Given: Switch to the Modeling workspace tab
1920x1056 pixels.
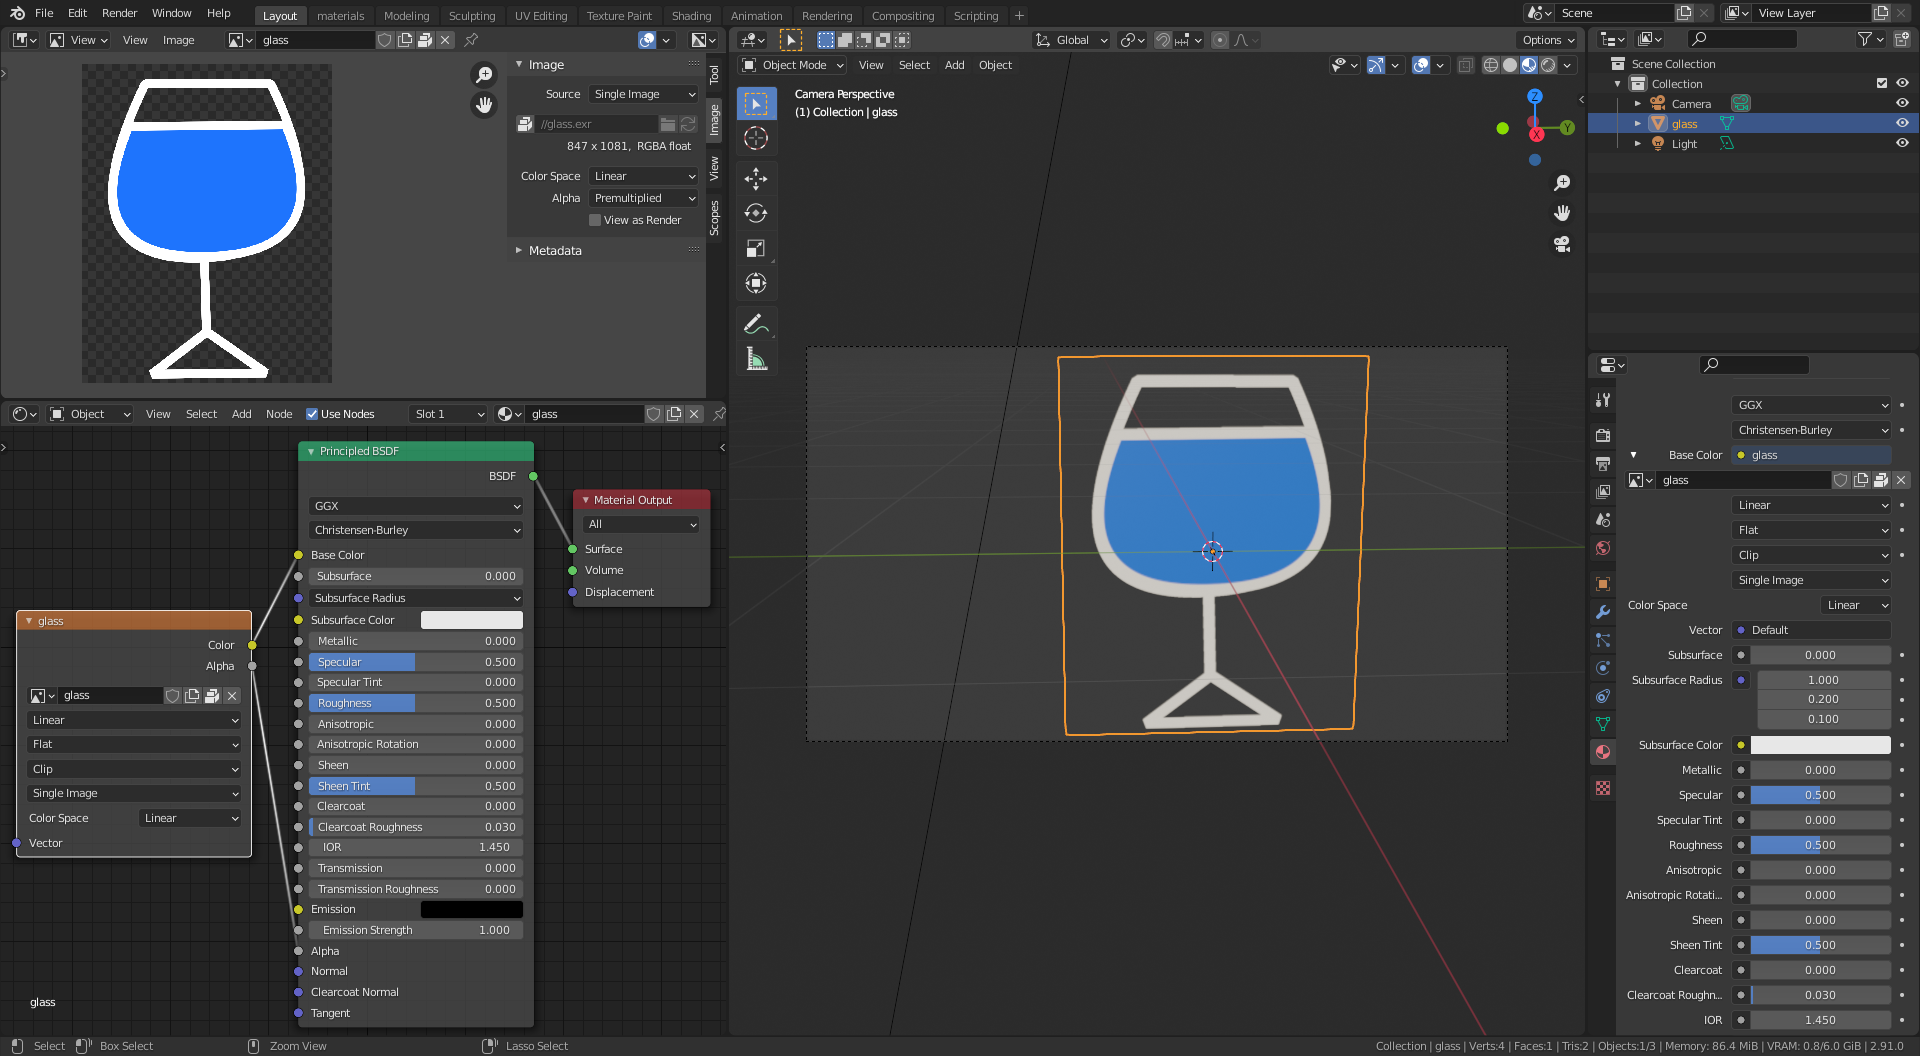Looking at the screenshot, I should (x=406, y=15).
